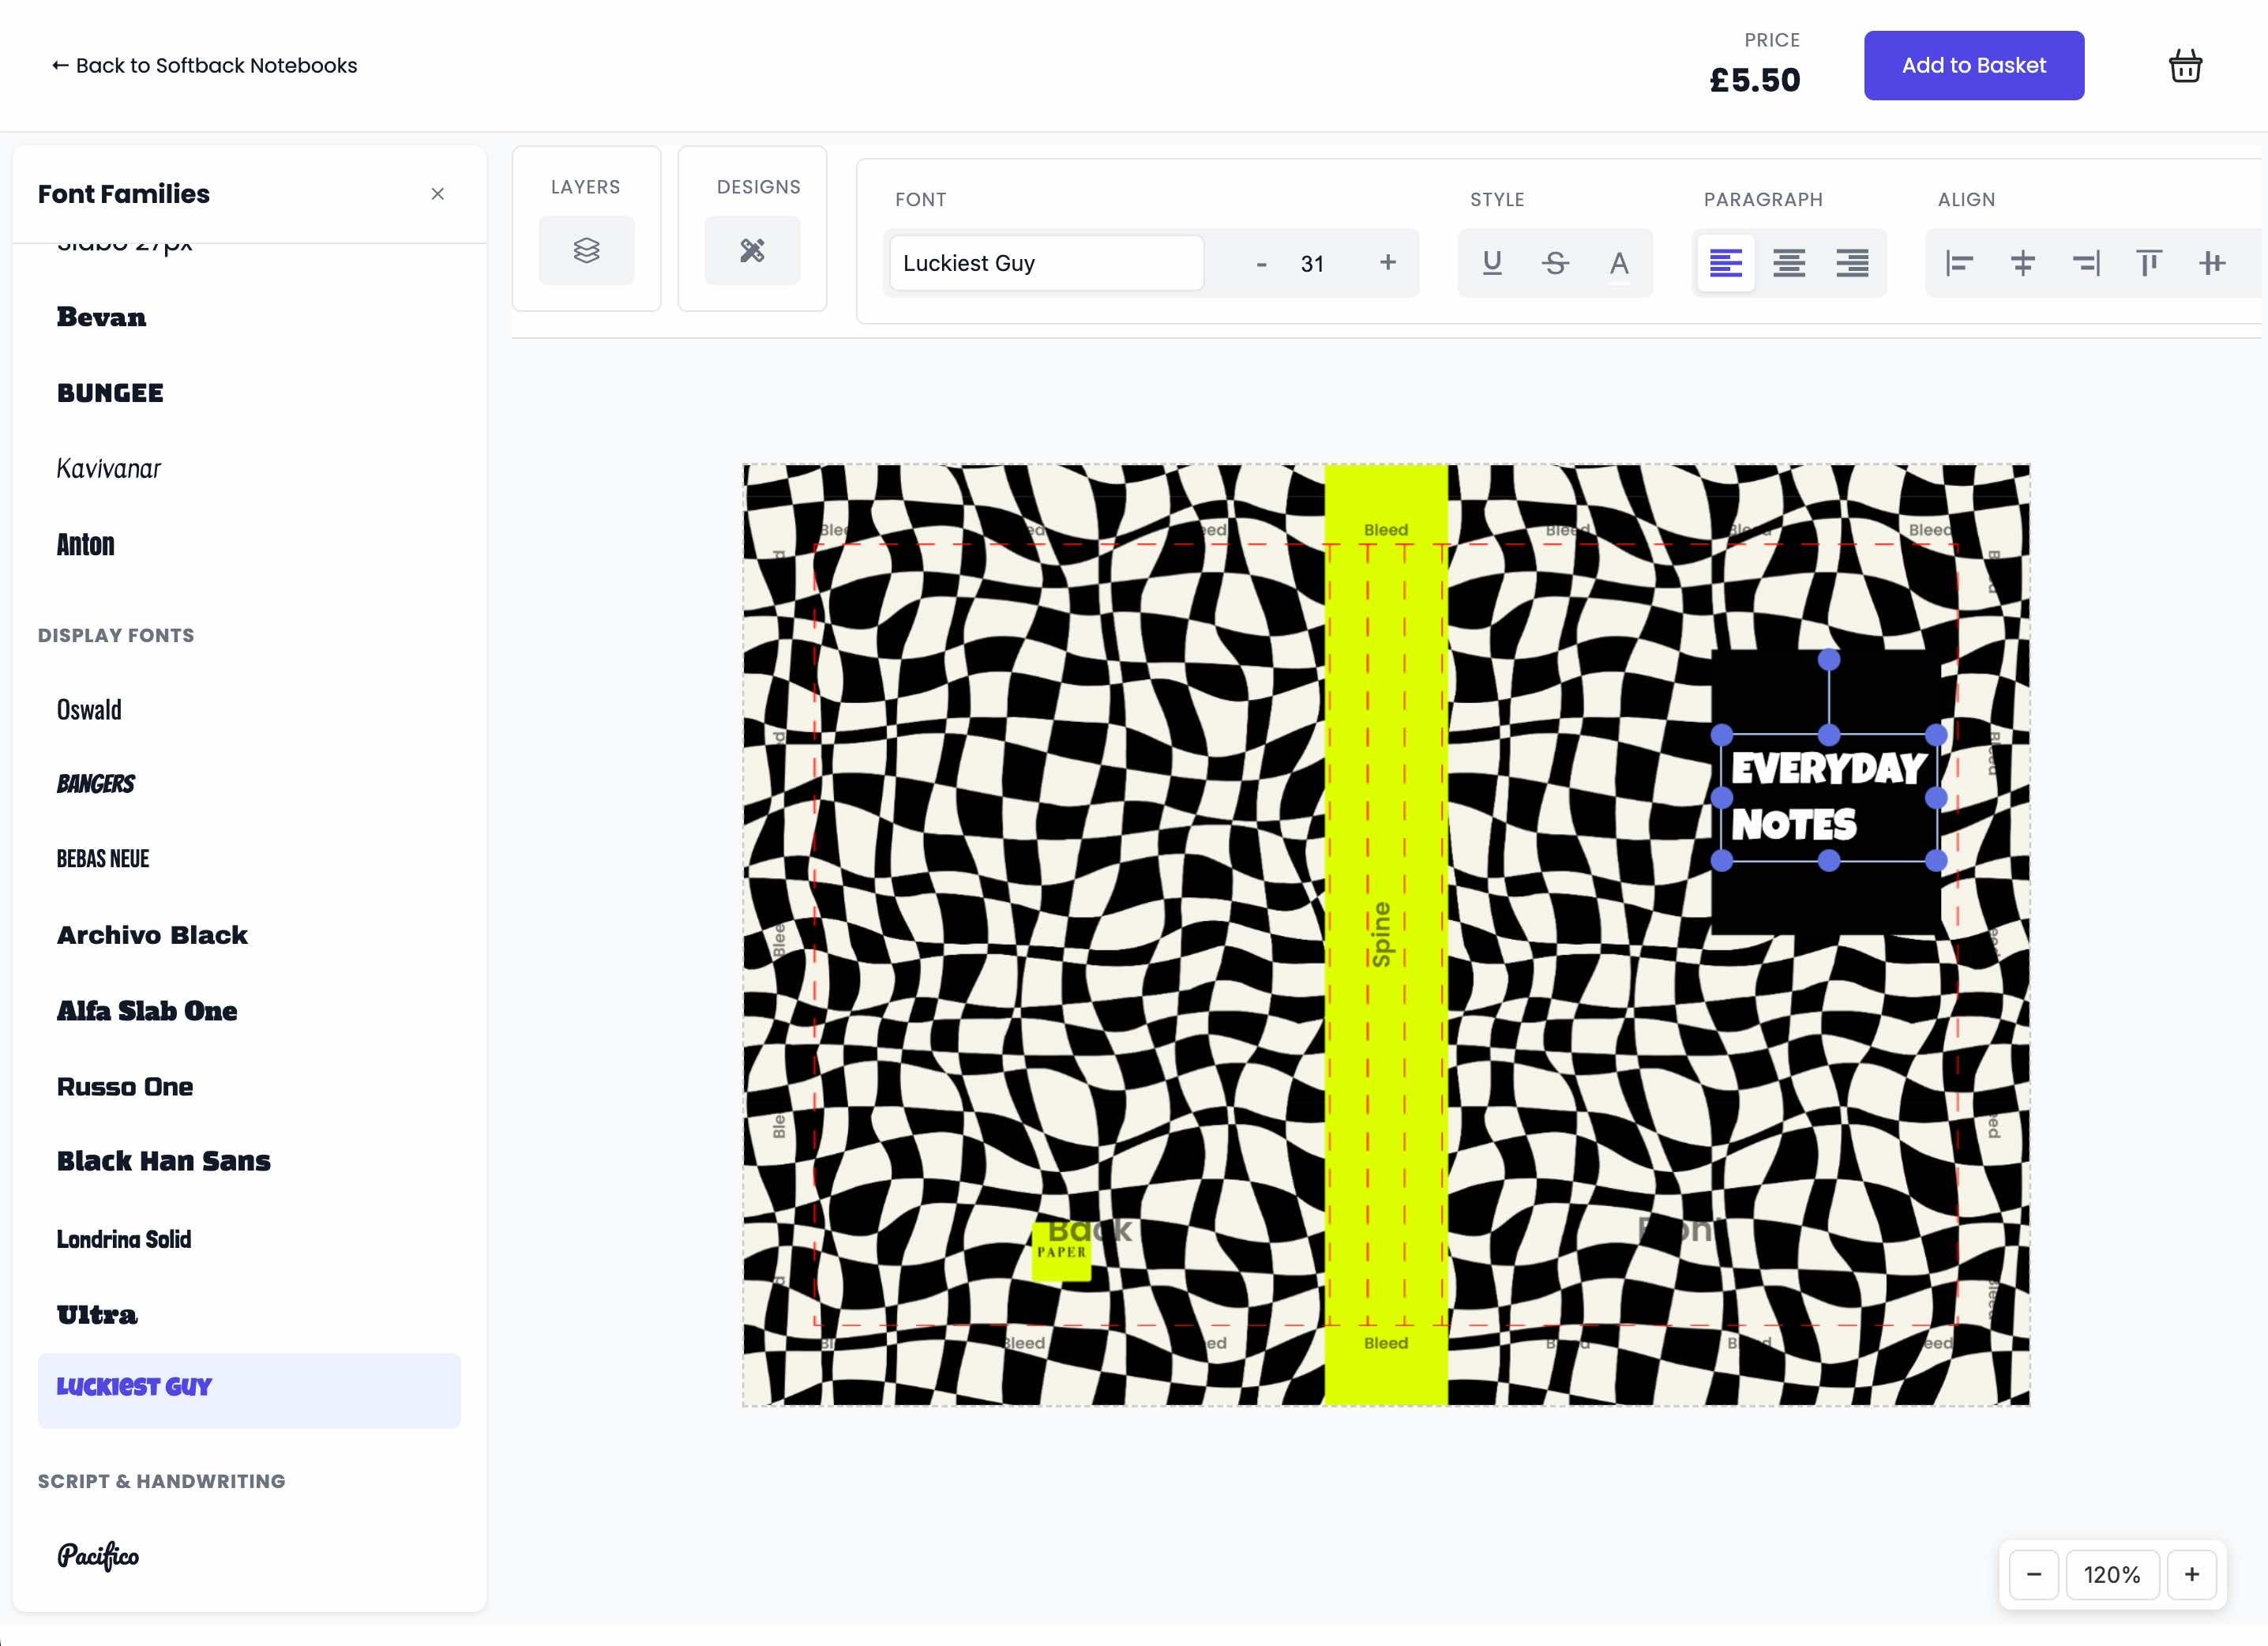
Task: Align text to top vertically
Action: (2148, 263)
